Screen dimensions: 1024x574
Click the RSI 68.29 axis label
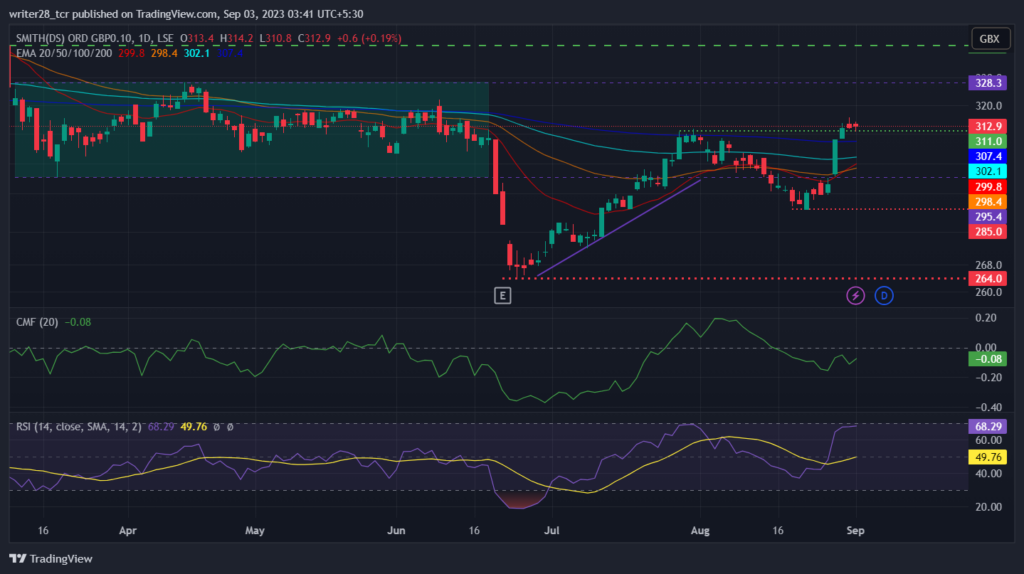tap(987, 426)
